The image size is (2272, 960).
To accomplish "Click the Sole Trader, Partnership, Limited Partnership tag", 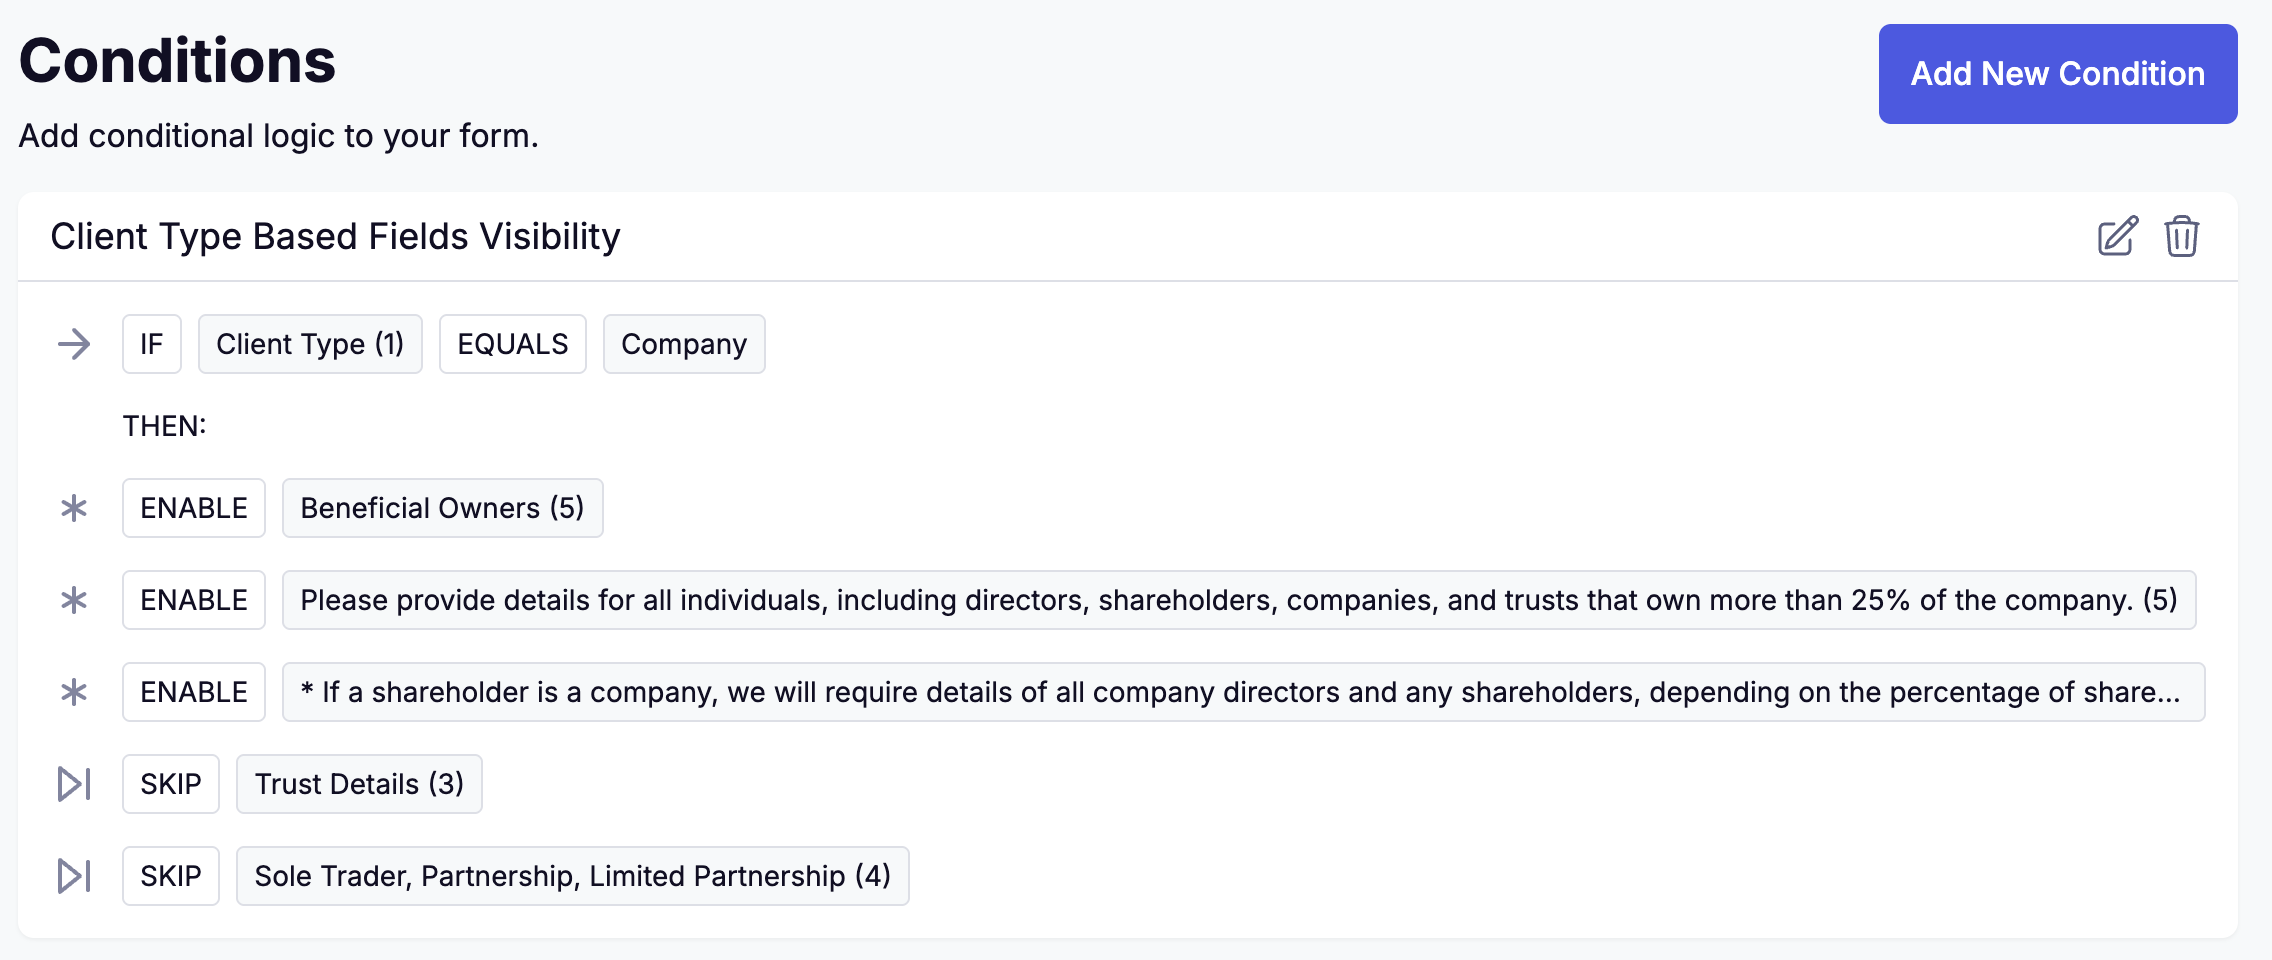I will (572, 877).
